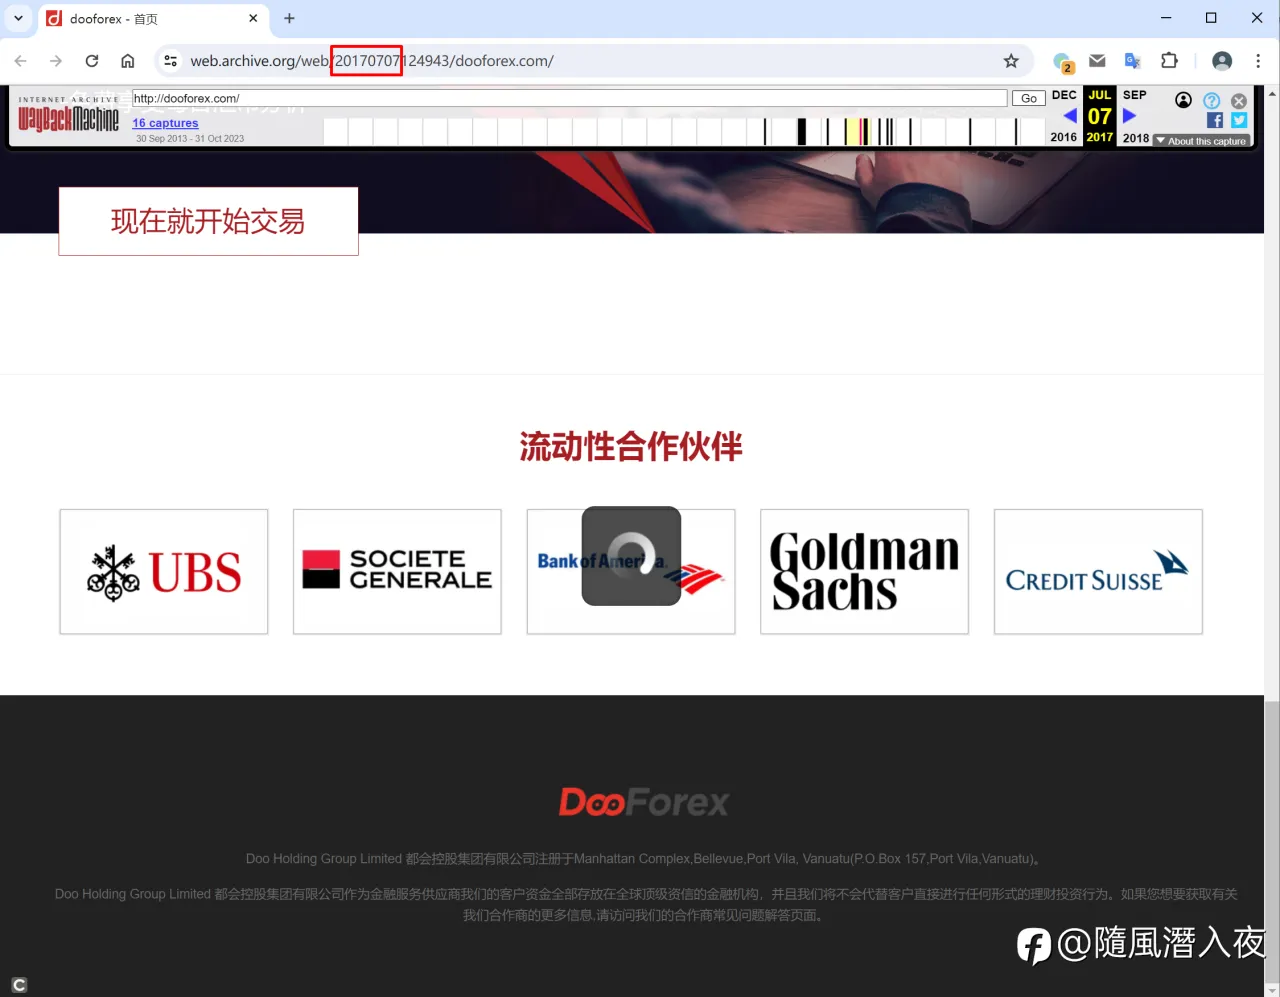1280x997 pixels.
Task: Click the page vertical scrollbar thumb
Action: pos(1272,842)
